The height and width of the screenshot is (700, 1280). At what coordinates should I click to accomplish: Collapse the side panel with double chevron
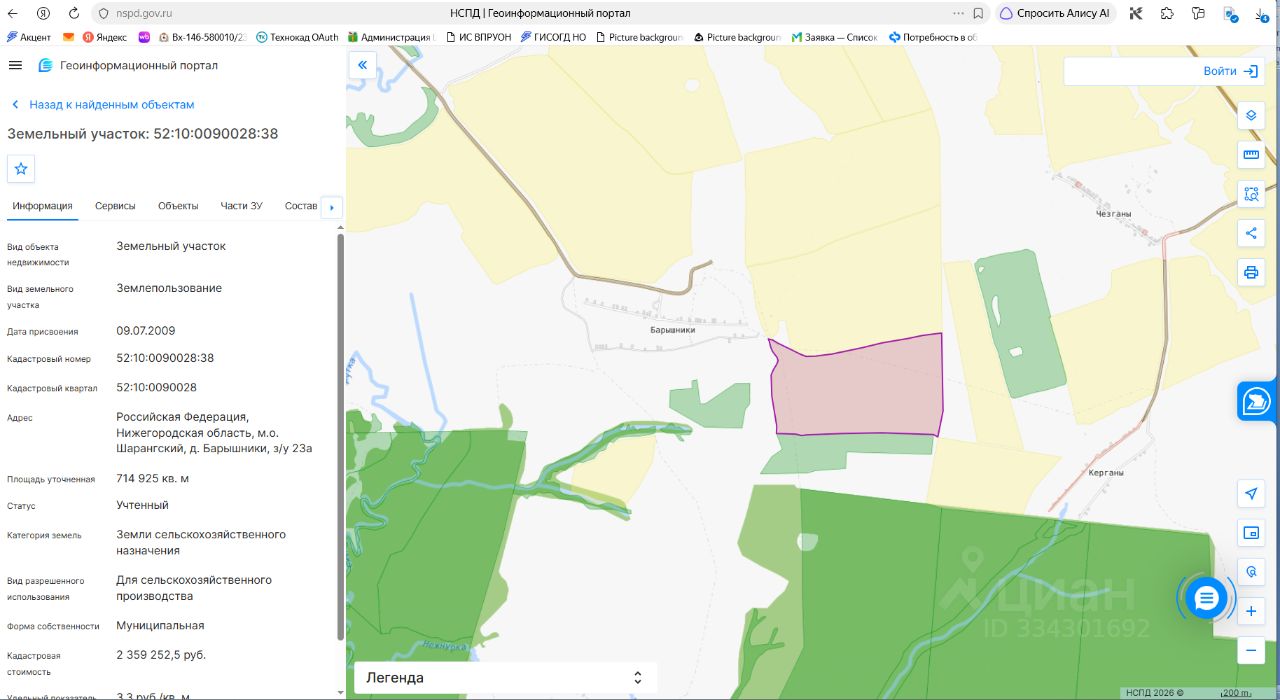click(362, 65)
